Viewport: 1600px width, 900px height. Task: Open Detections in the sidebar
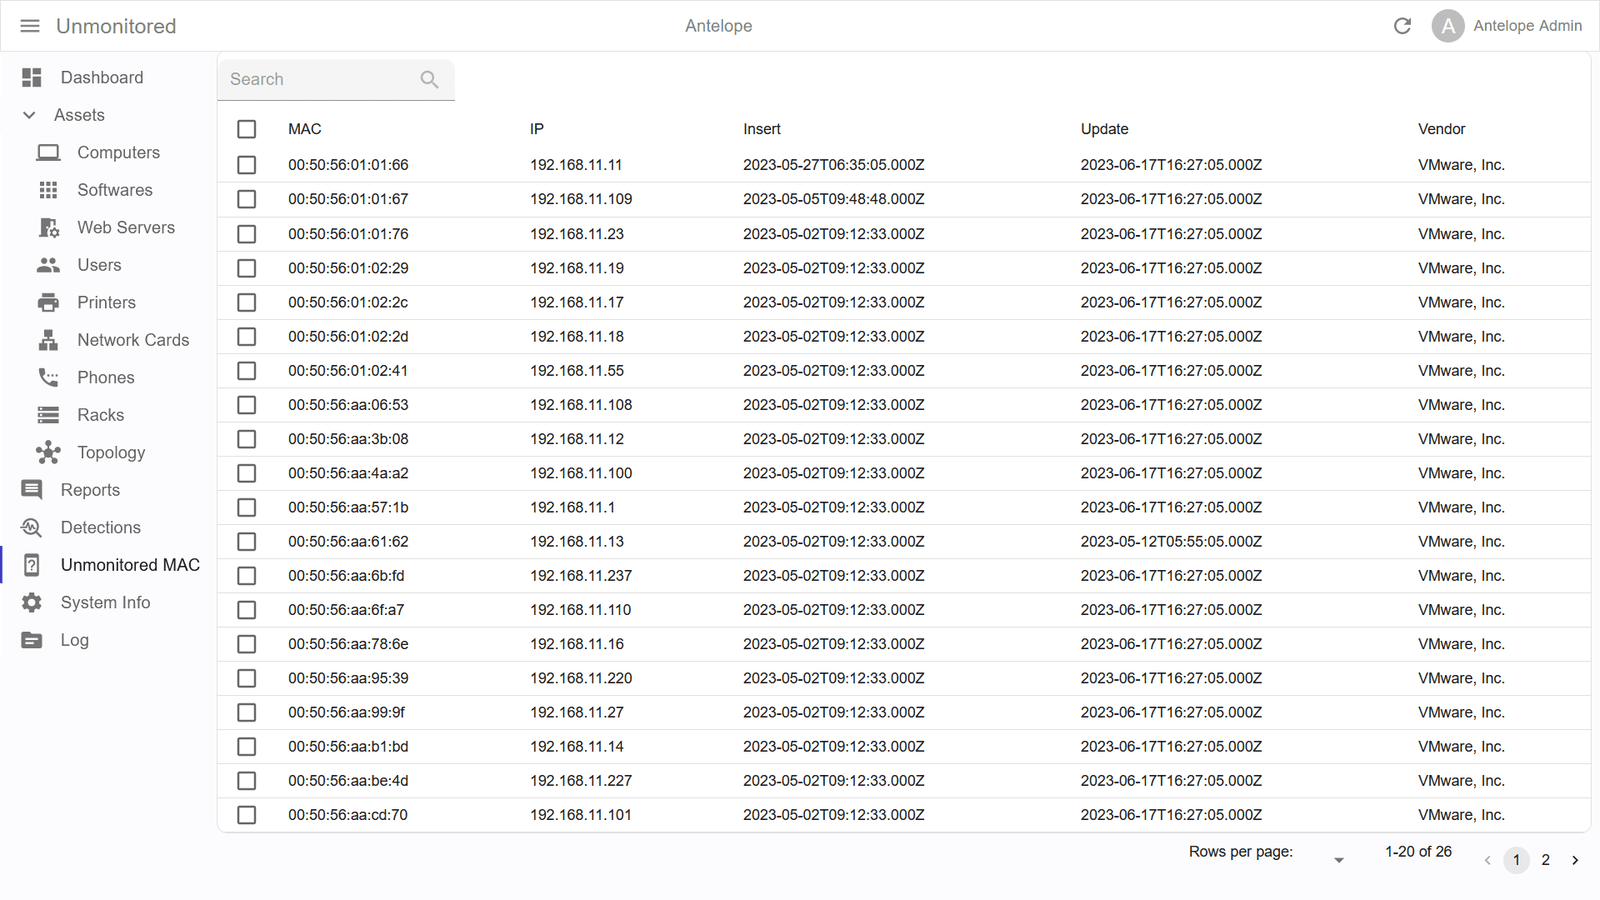coord(101,527)
